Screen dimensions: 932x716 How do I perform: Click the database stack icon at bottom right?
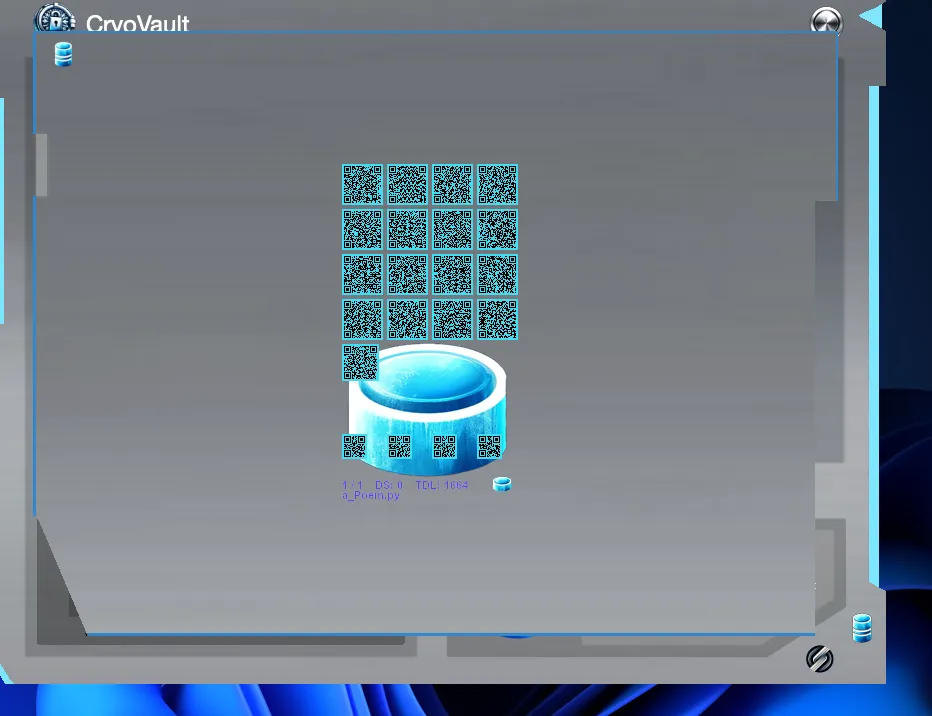[861, 628]
